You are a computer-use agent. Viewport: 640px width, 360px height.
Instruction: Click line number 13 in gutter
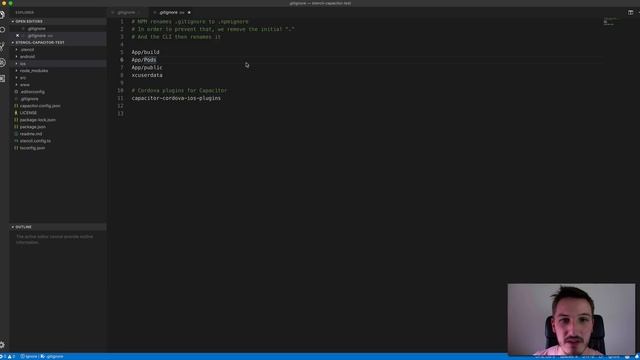[x=120, y=113]
